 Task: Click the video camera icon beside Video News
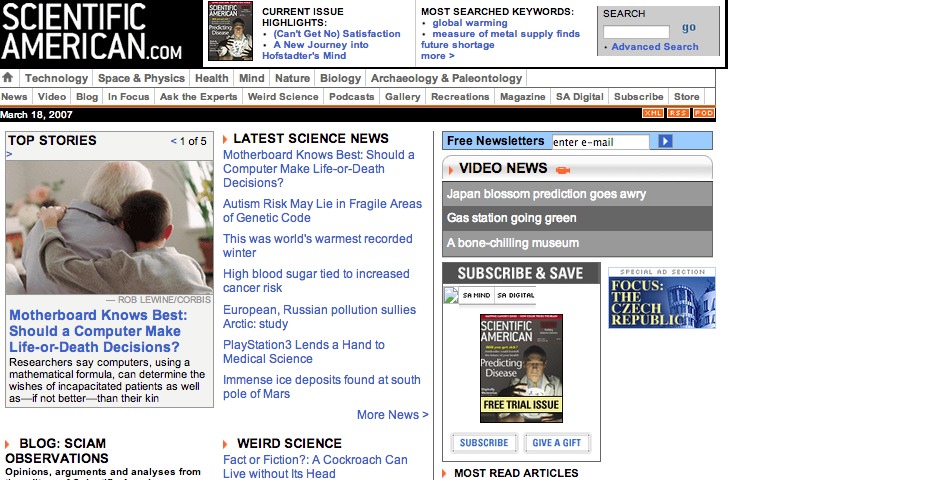pos(562,170)
